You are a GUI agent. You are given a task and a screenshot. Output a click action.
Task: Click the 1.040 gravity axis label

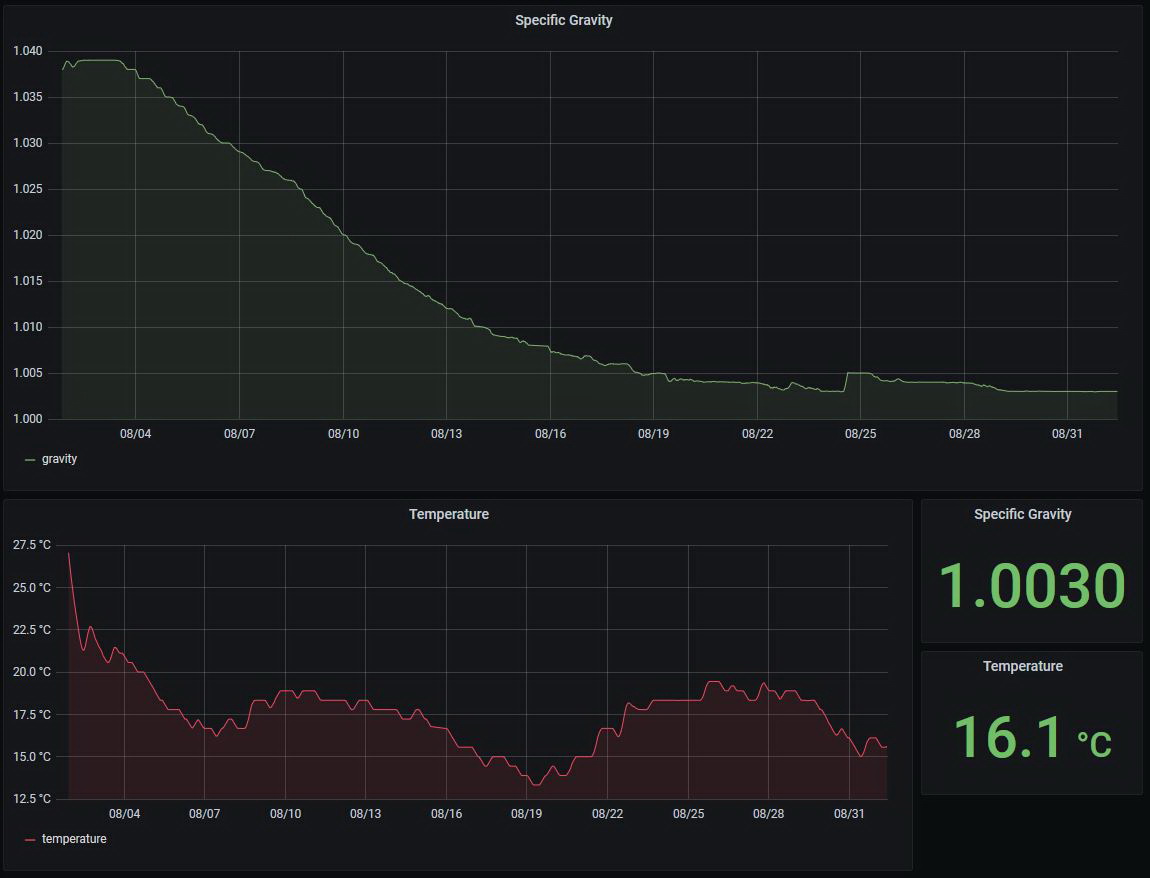tap(28, 51)
